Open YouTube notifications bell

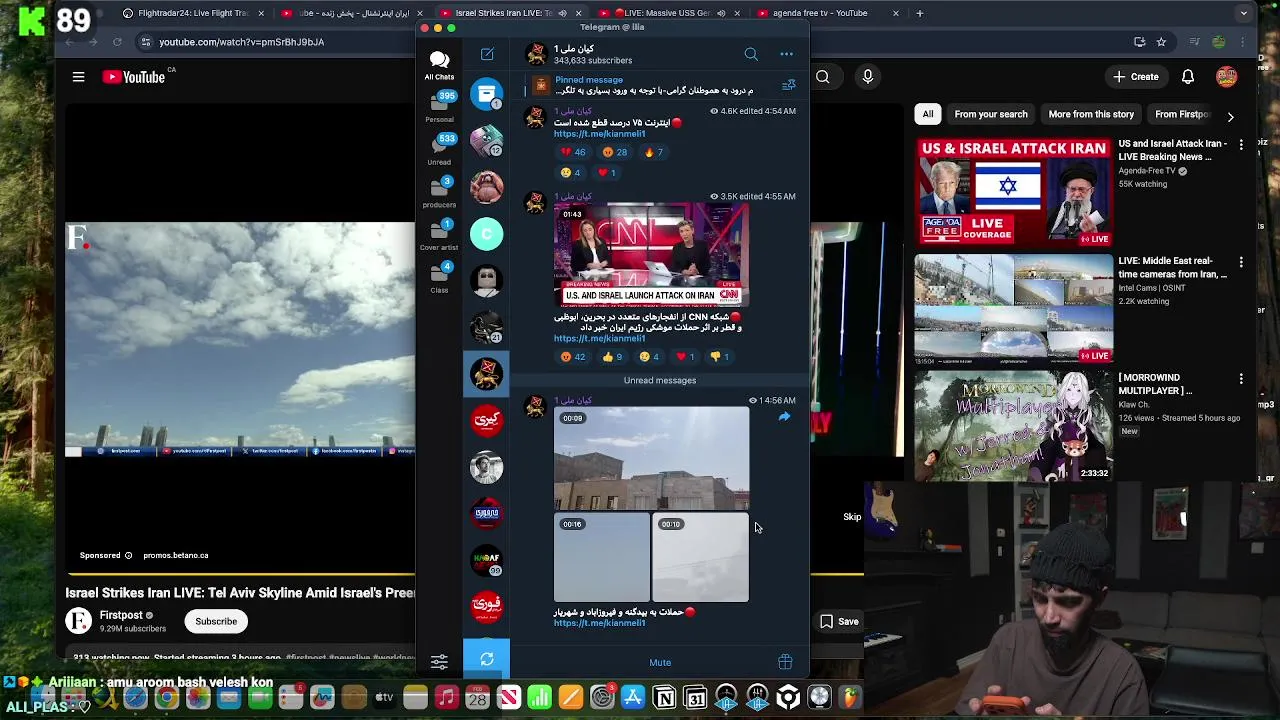[x=1188, y=77]
